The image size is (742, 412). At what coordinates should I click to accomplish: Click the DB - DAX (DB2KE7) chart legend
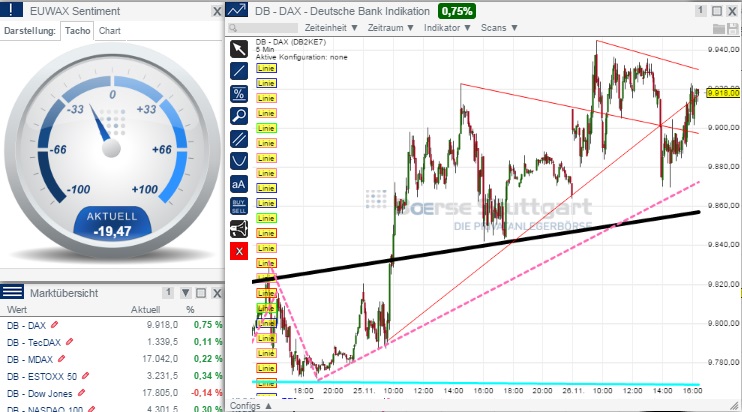pos(291,42)
